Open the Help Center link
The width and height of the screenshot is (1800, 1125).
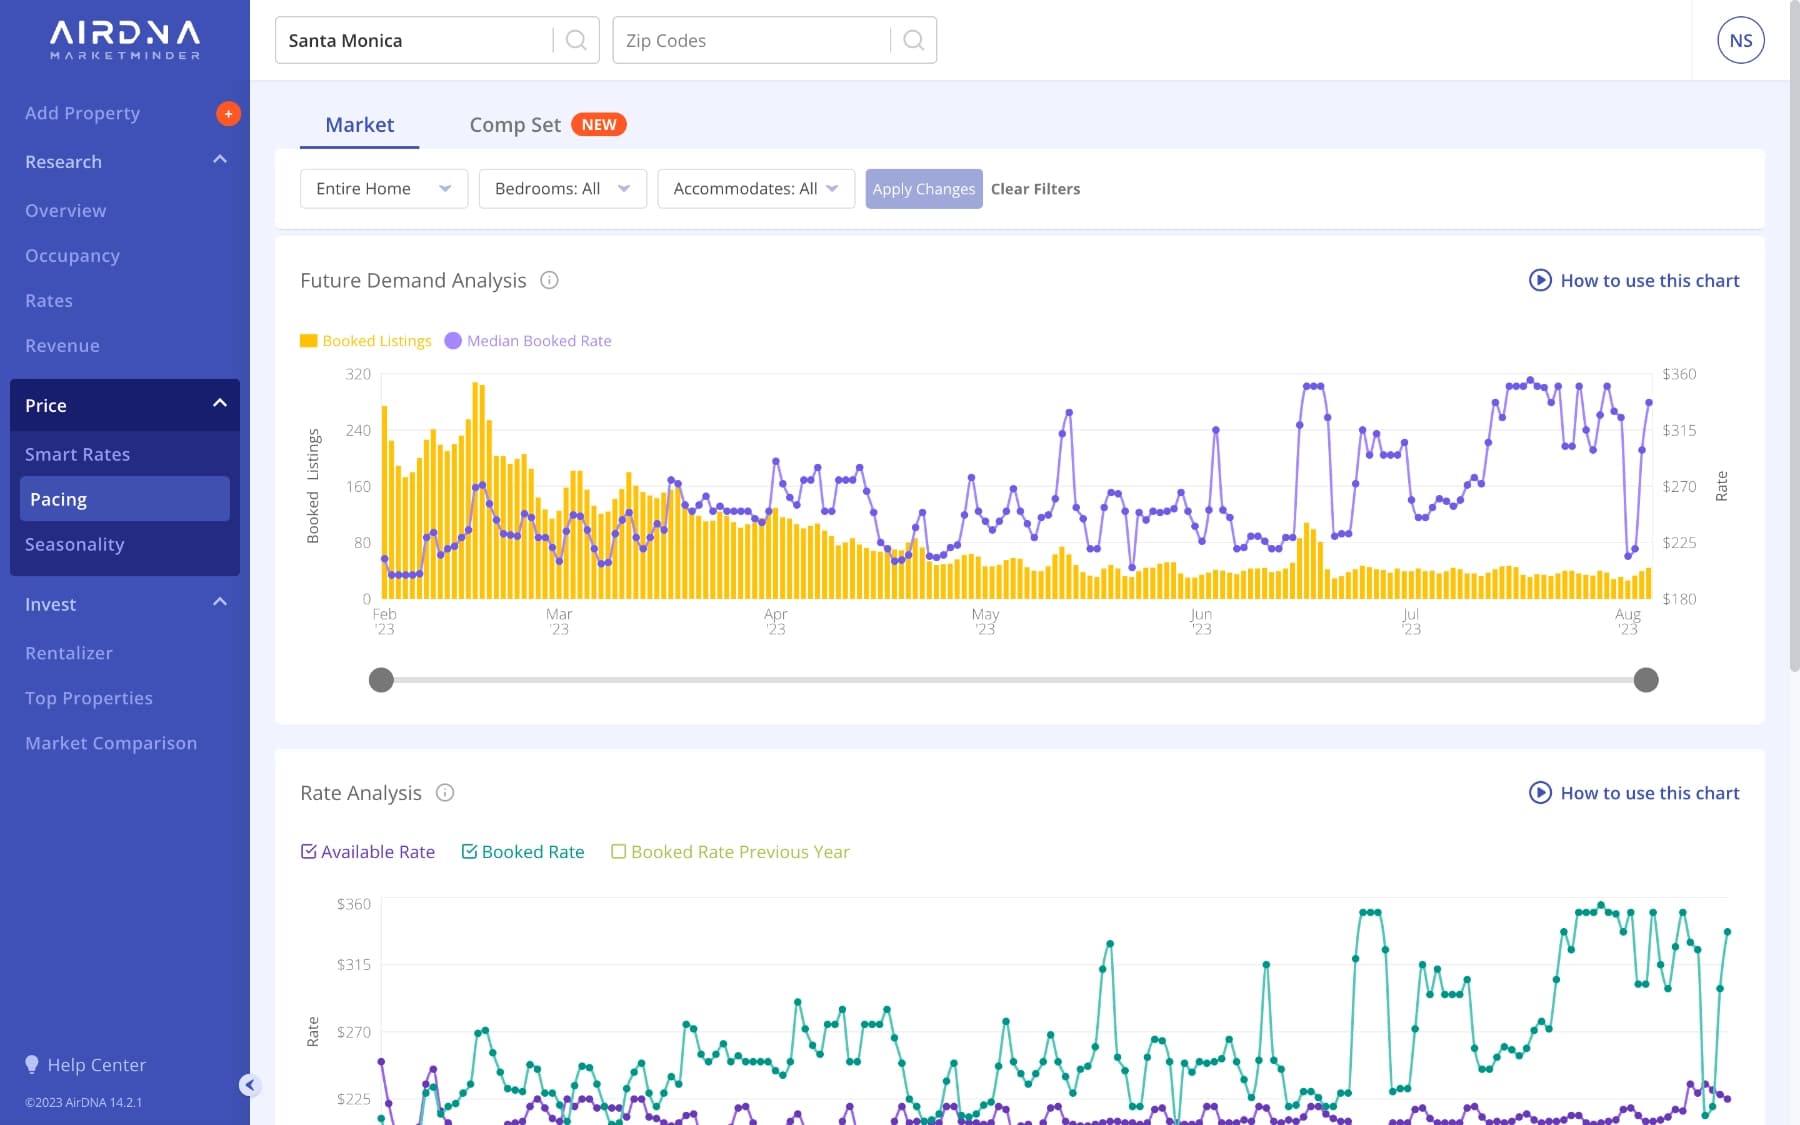pyautogui.click(x=96, y=1065)
